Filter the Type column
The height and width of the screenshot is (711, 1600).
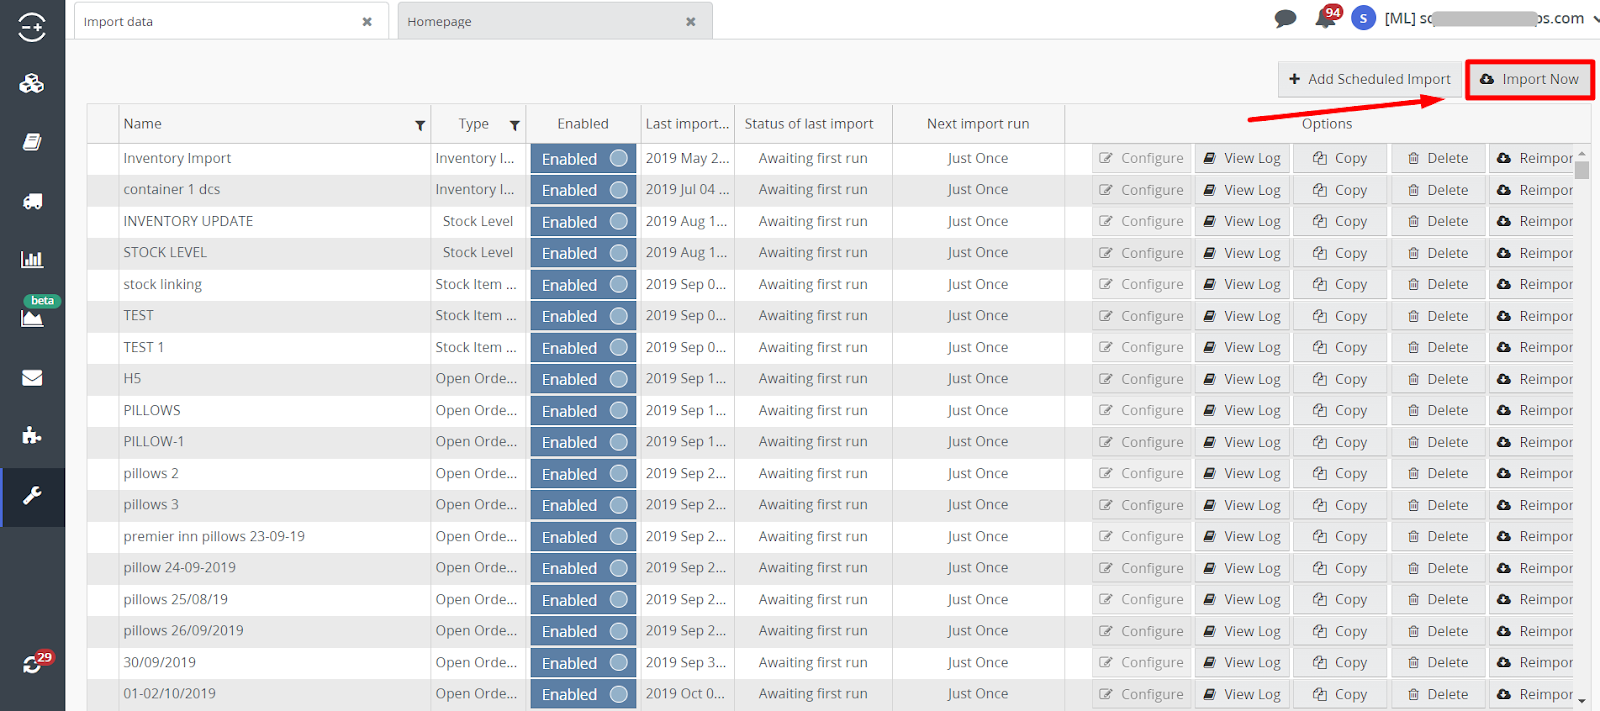point(514,125)
